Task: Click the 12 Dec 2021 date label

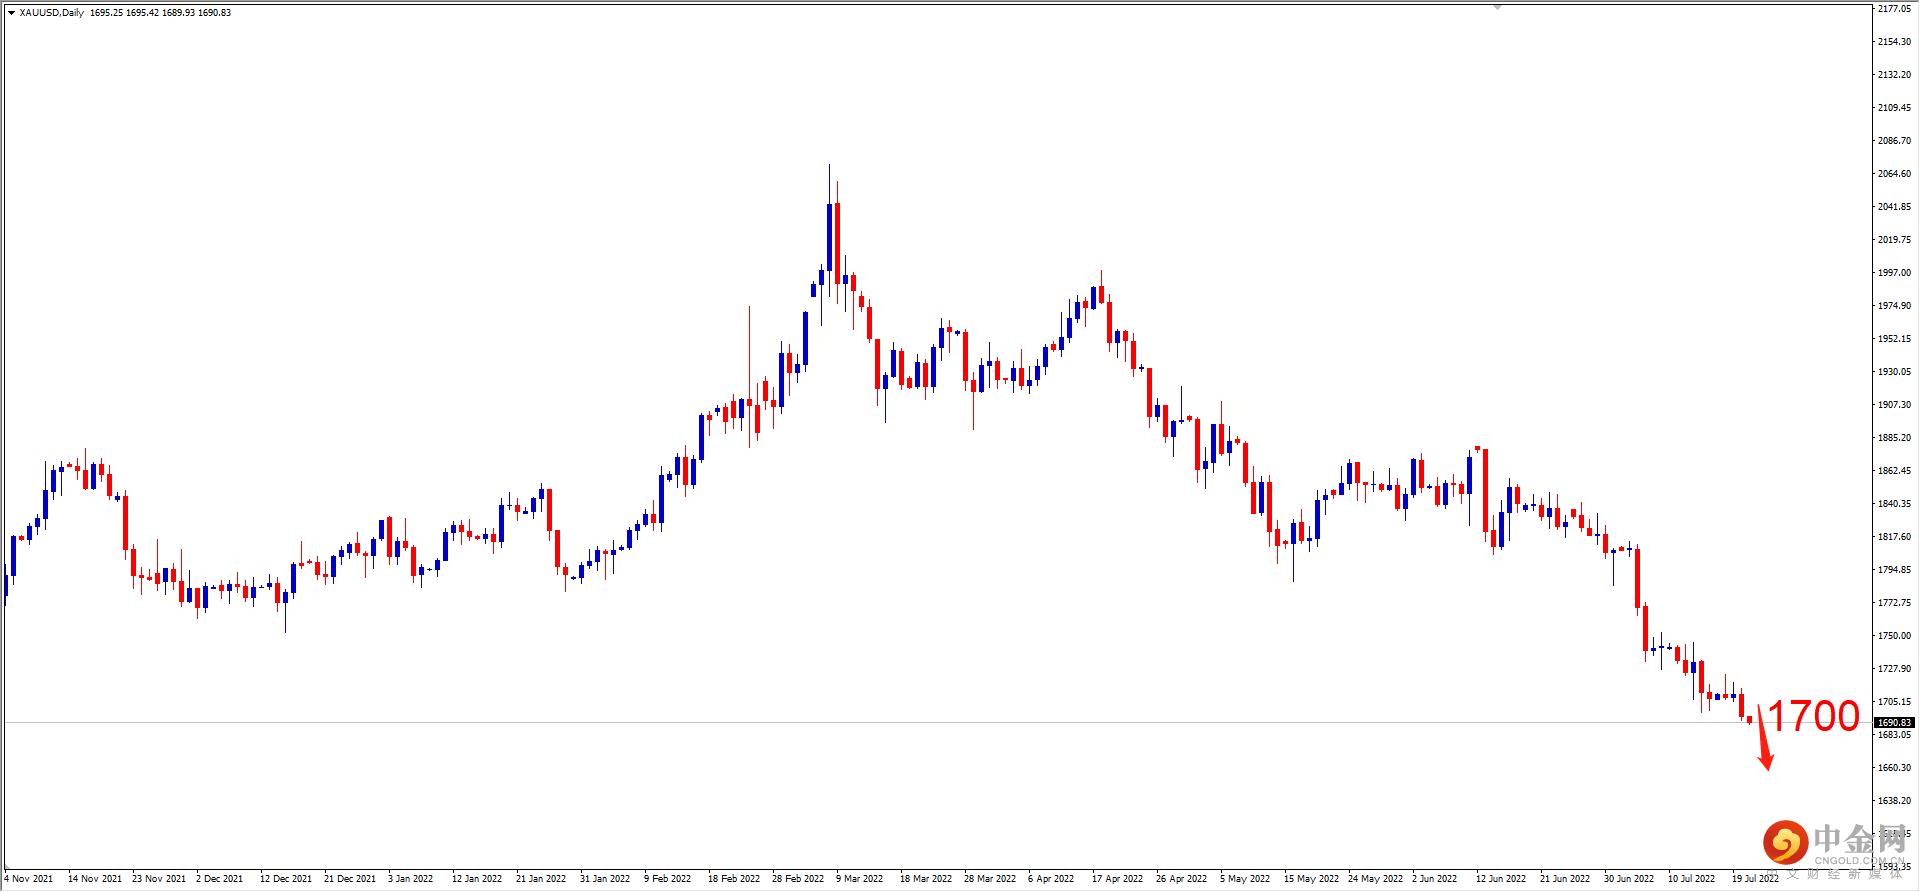Action: pos(286,878)
